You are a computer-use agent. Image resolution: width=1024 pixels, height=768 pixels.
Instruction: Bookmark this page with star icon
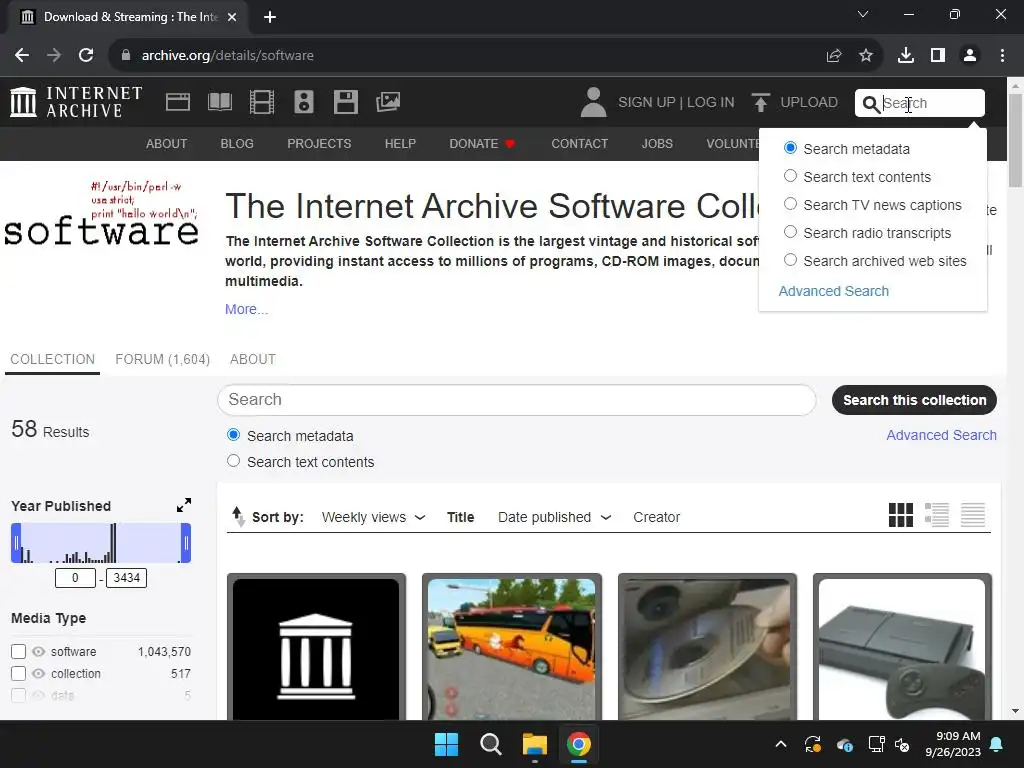click(x=866, y=56)
